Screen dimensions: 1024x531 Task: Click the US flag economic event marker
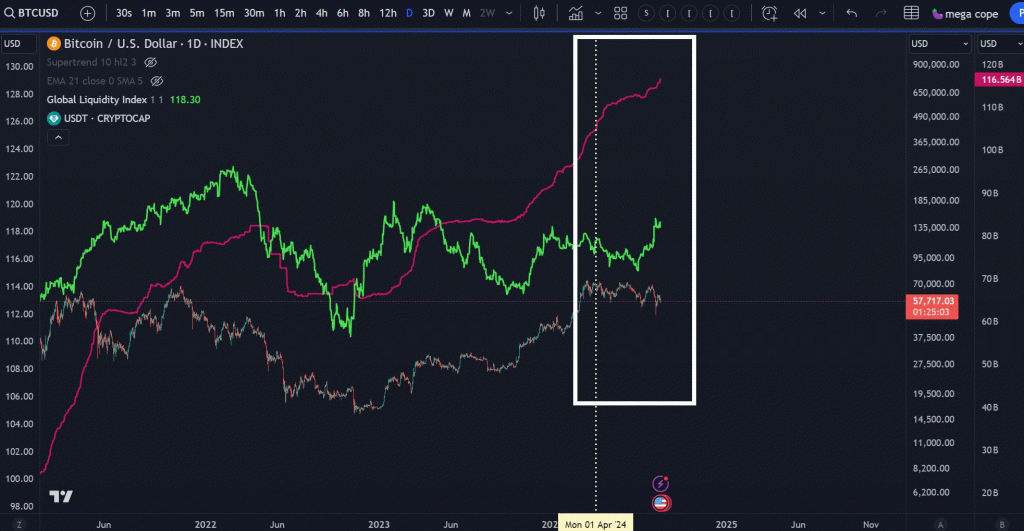coord(661,502)
